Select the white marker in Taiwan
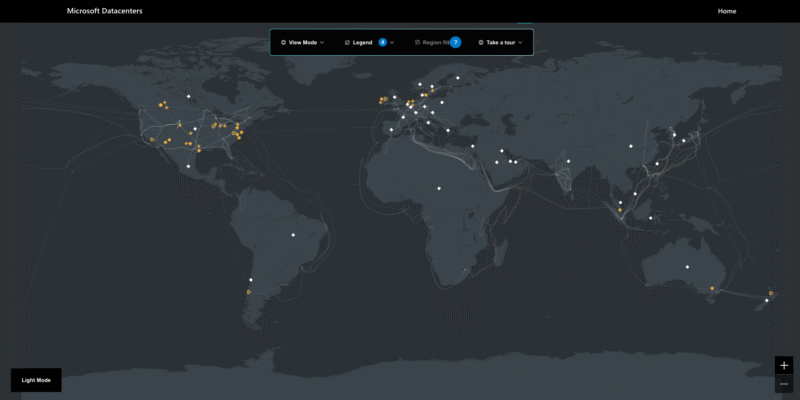This screenshot has height=400, width=800. click(x=657, y=164)
